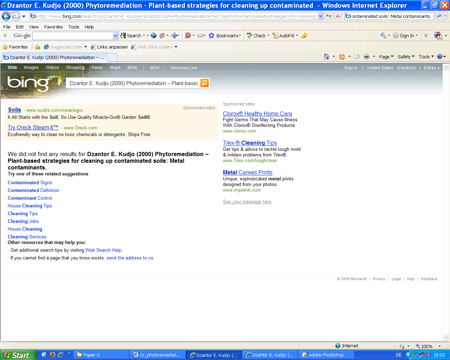Open the Safety dropdown menu
Screen dimensions: 450x360
[406, 57]
